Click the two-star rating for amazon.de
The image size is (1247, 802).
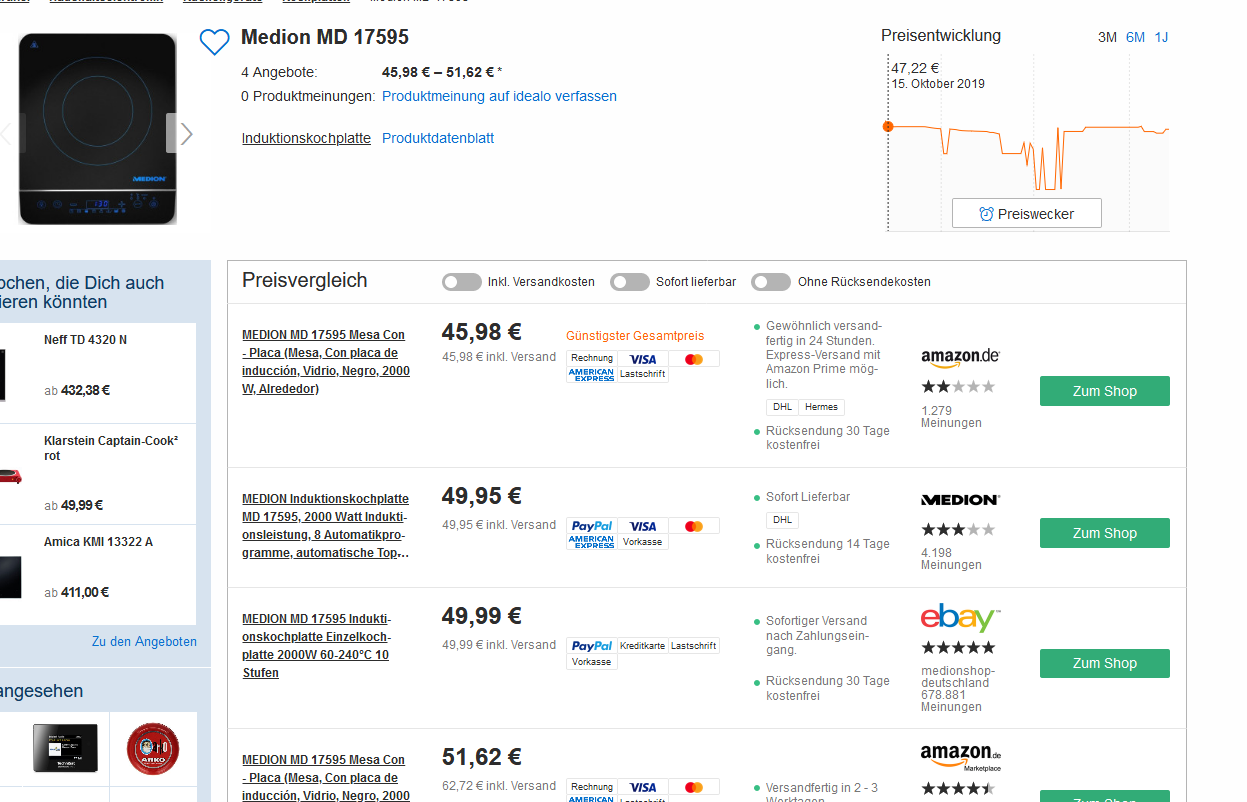click(x=958, y=387)
